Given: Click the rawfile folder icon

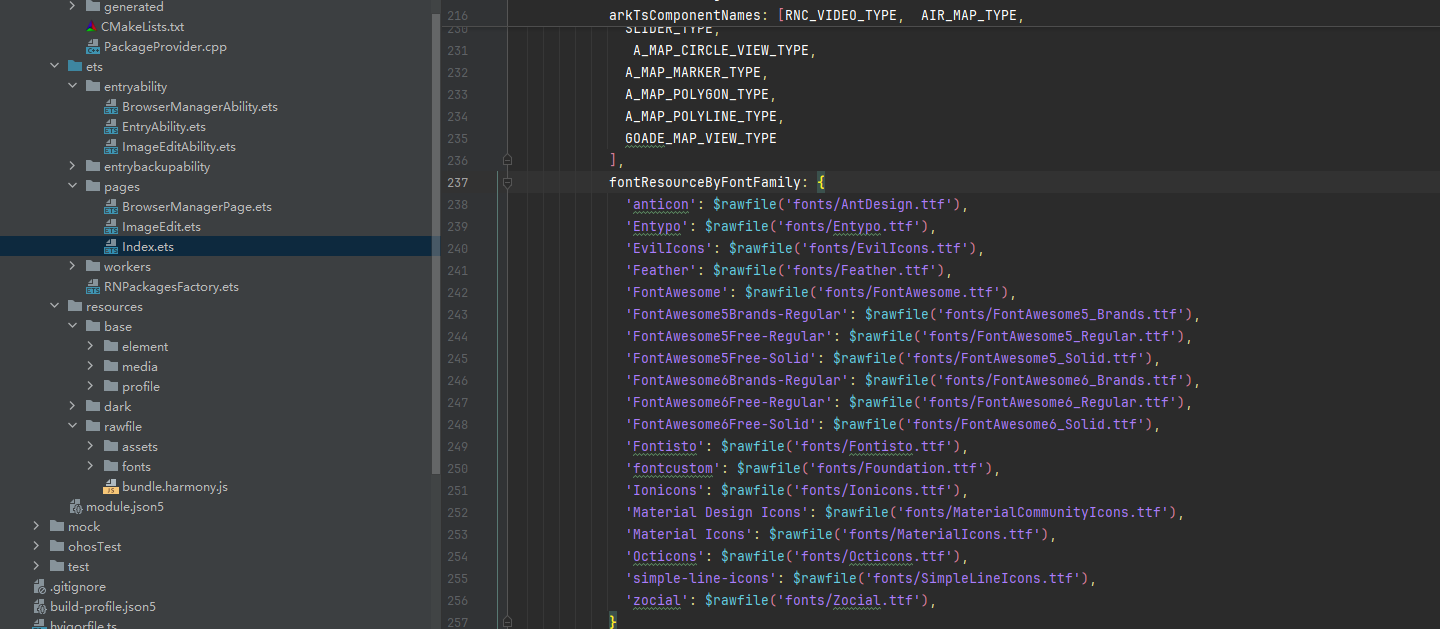Looking at the screenshot, I should 93,427.
